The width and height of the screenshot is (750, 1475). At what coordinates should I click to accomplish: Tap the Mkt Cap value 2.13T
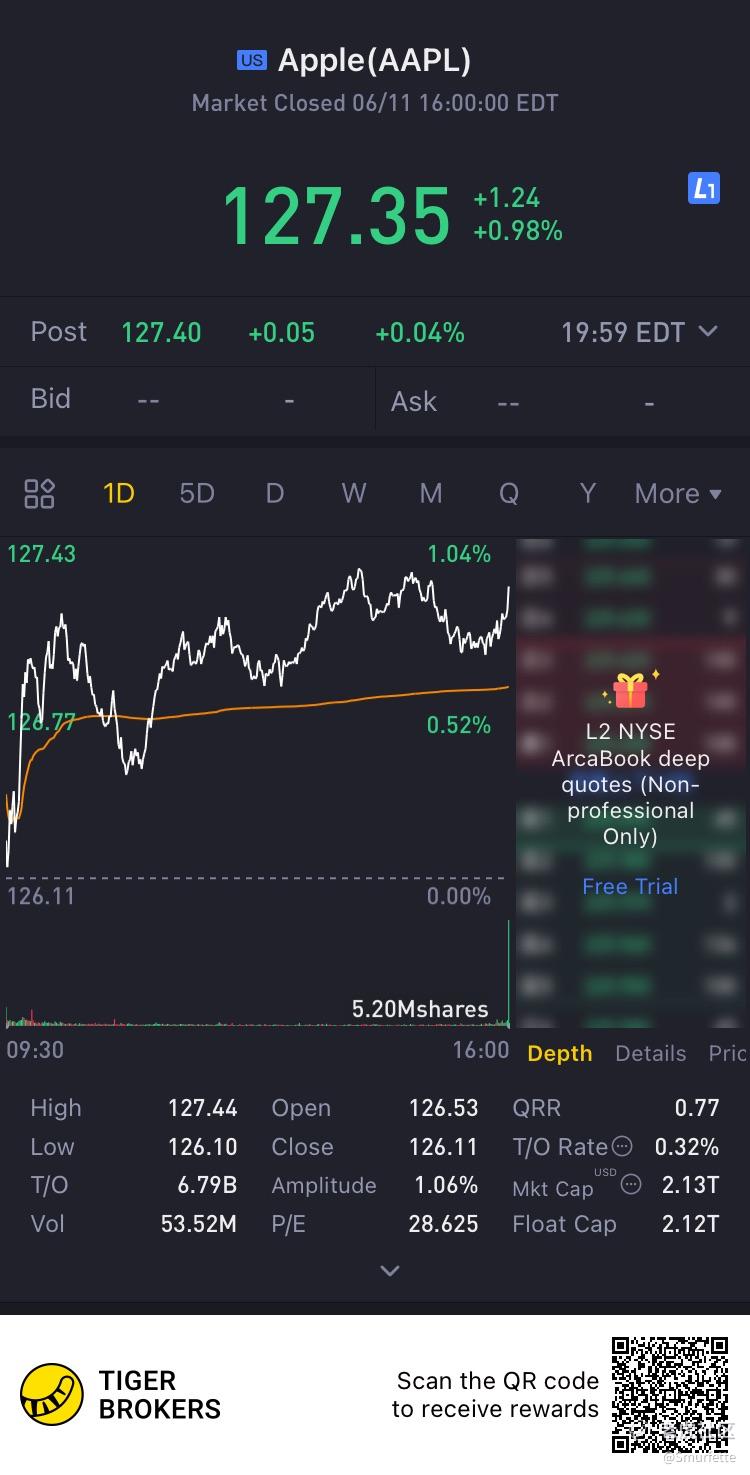click(691, 1185)
